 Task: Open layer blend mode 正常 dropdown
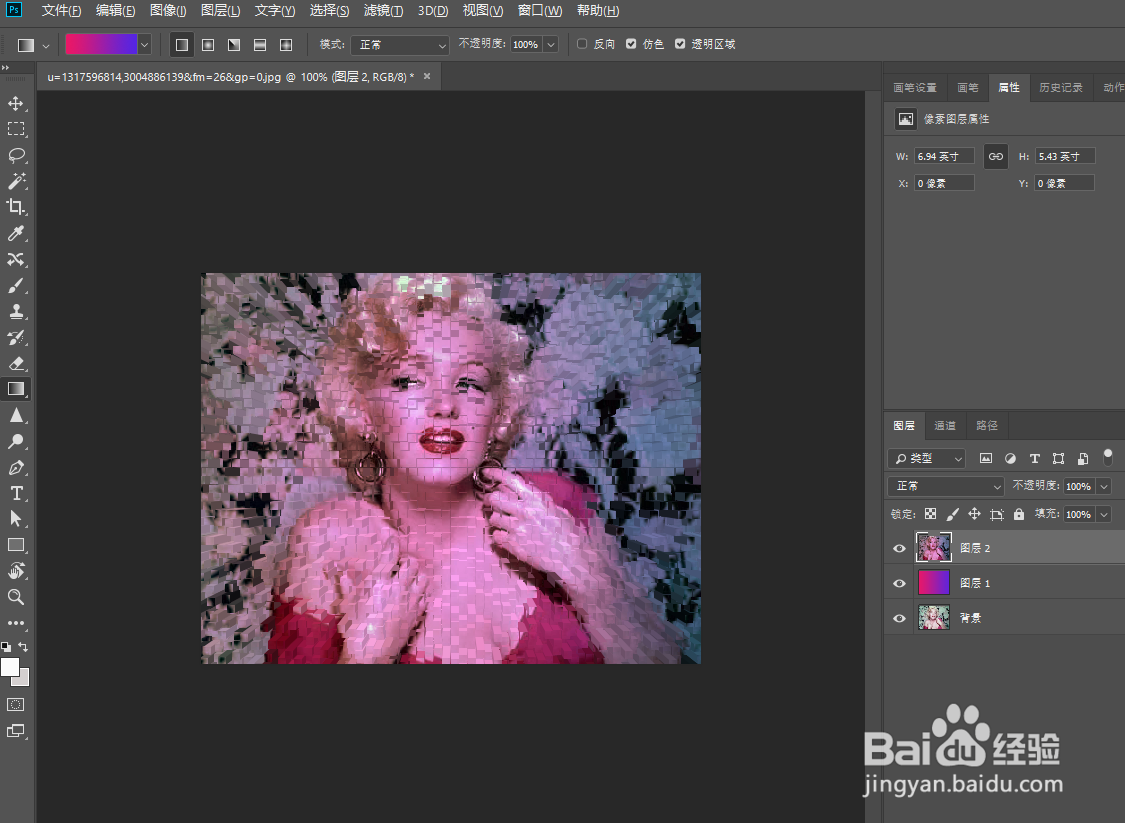tap(946, 486)
